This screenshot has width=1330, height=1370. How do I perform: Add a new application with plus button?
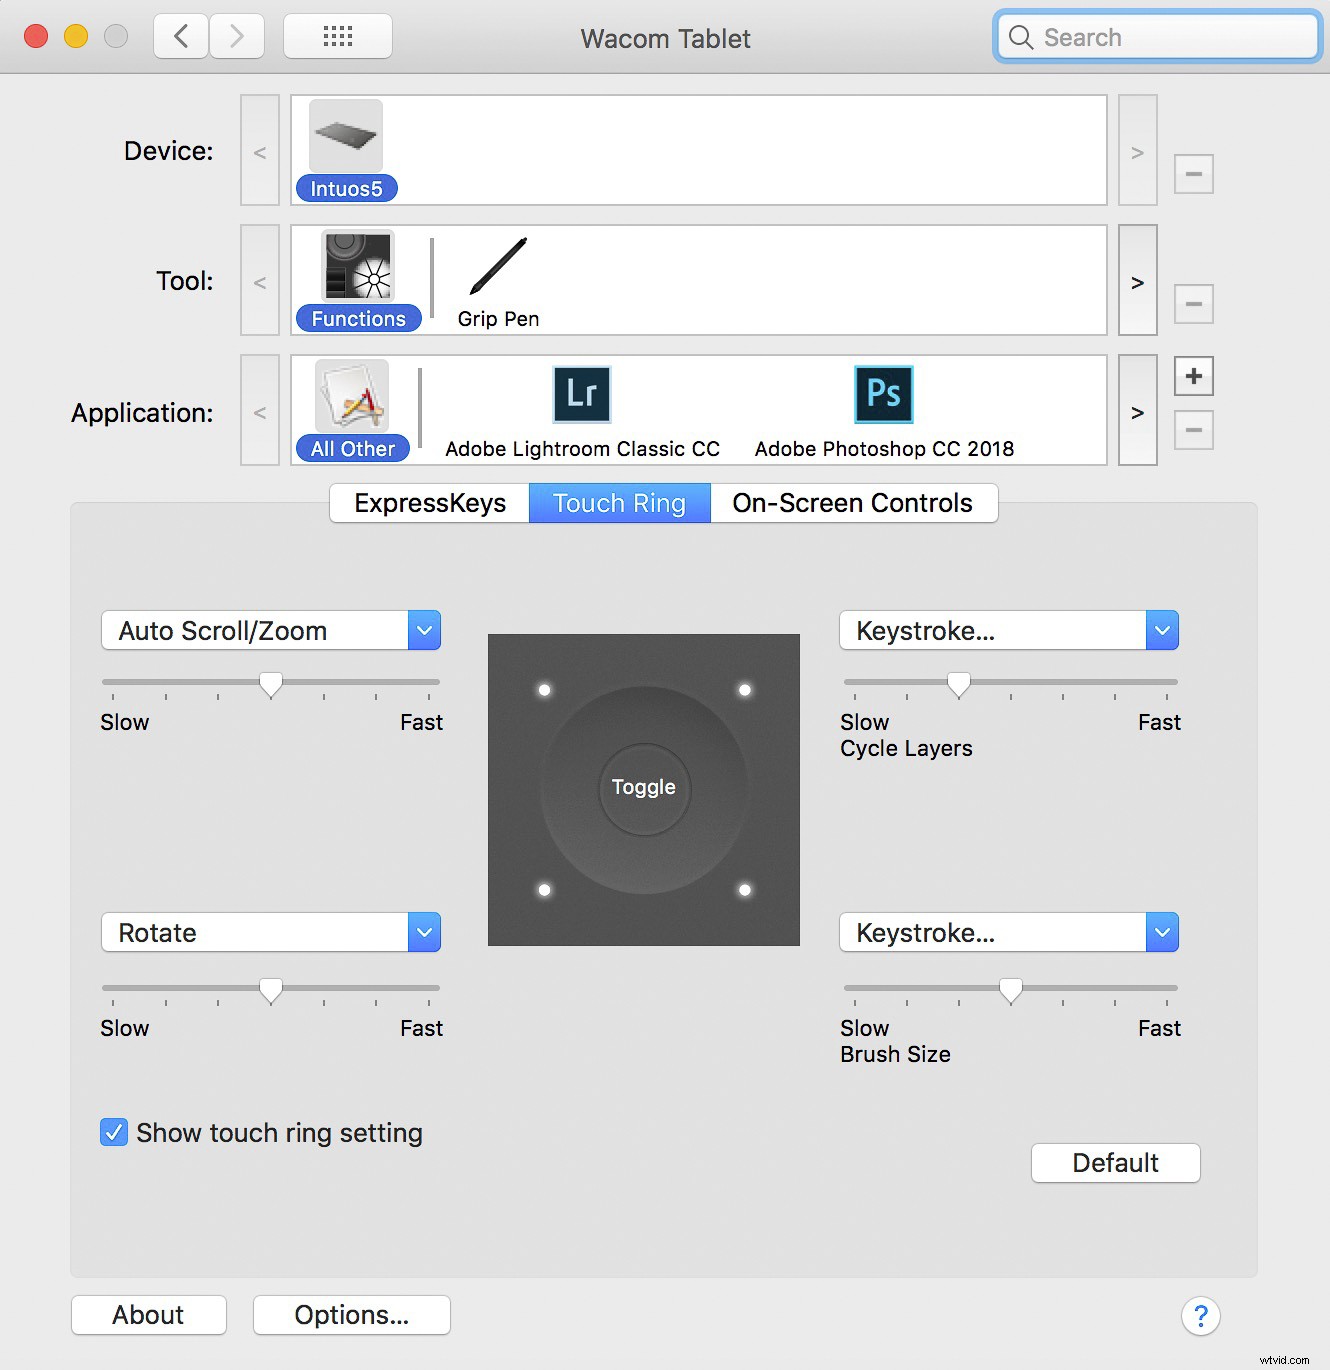[1193, 376]
